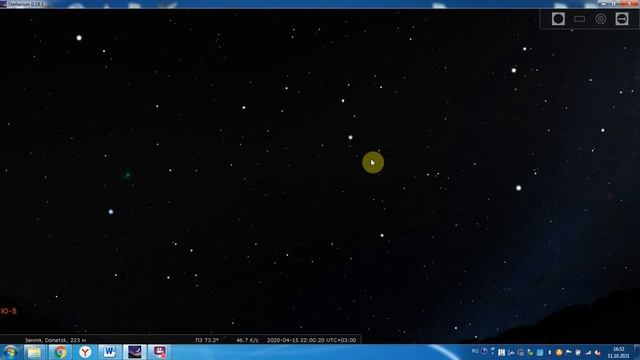
Task: Minimize the Stellarium window
Action: click(x=604, y=4)
